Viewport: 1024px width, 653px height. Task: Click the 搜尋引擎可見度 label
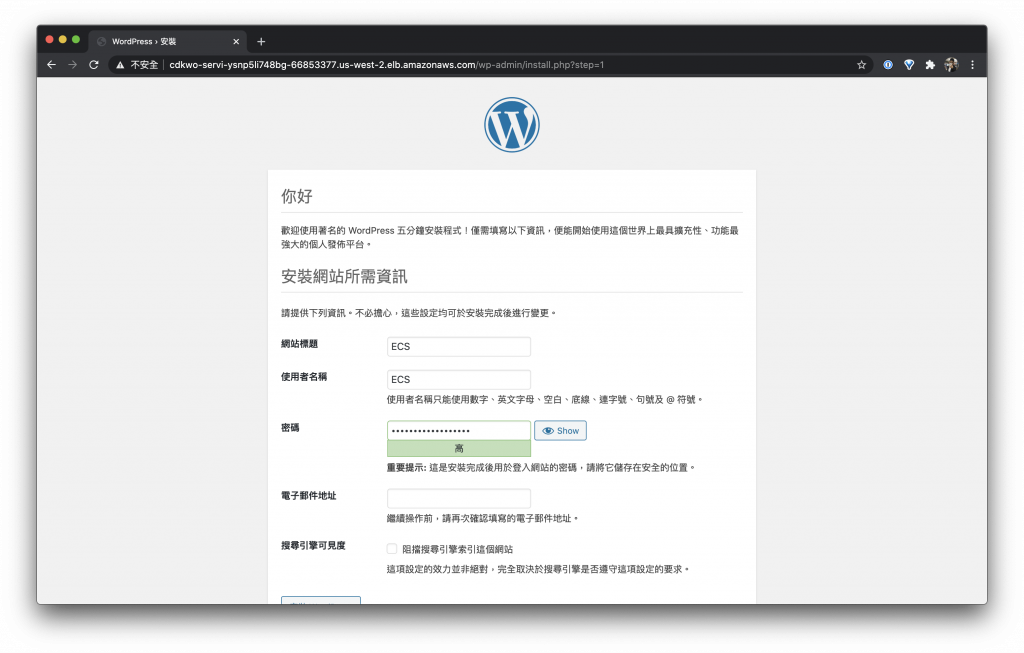point(313,545)
